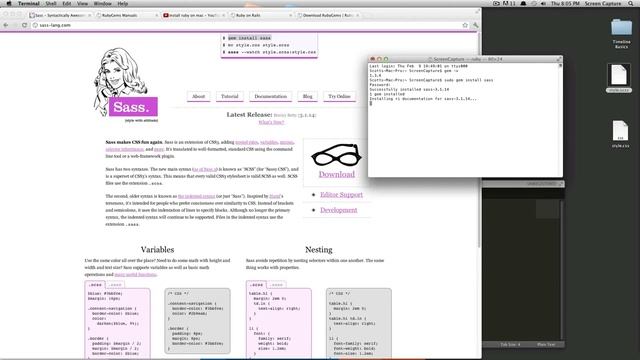The image size is (640, 360).
Task: Open Tab Size: 4 selector in editor
Action: click(x=510, y=344)
